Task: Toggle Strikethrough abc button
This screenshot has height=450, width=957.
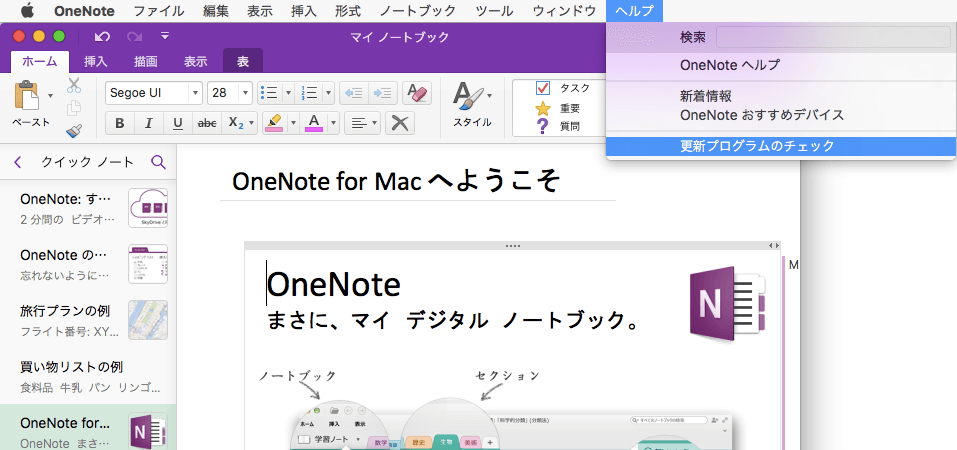Action: pos(207,123)
